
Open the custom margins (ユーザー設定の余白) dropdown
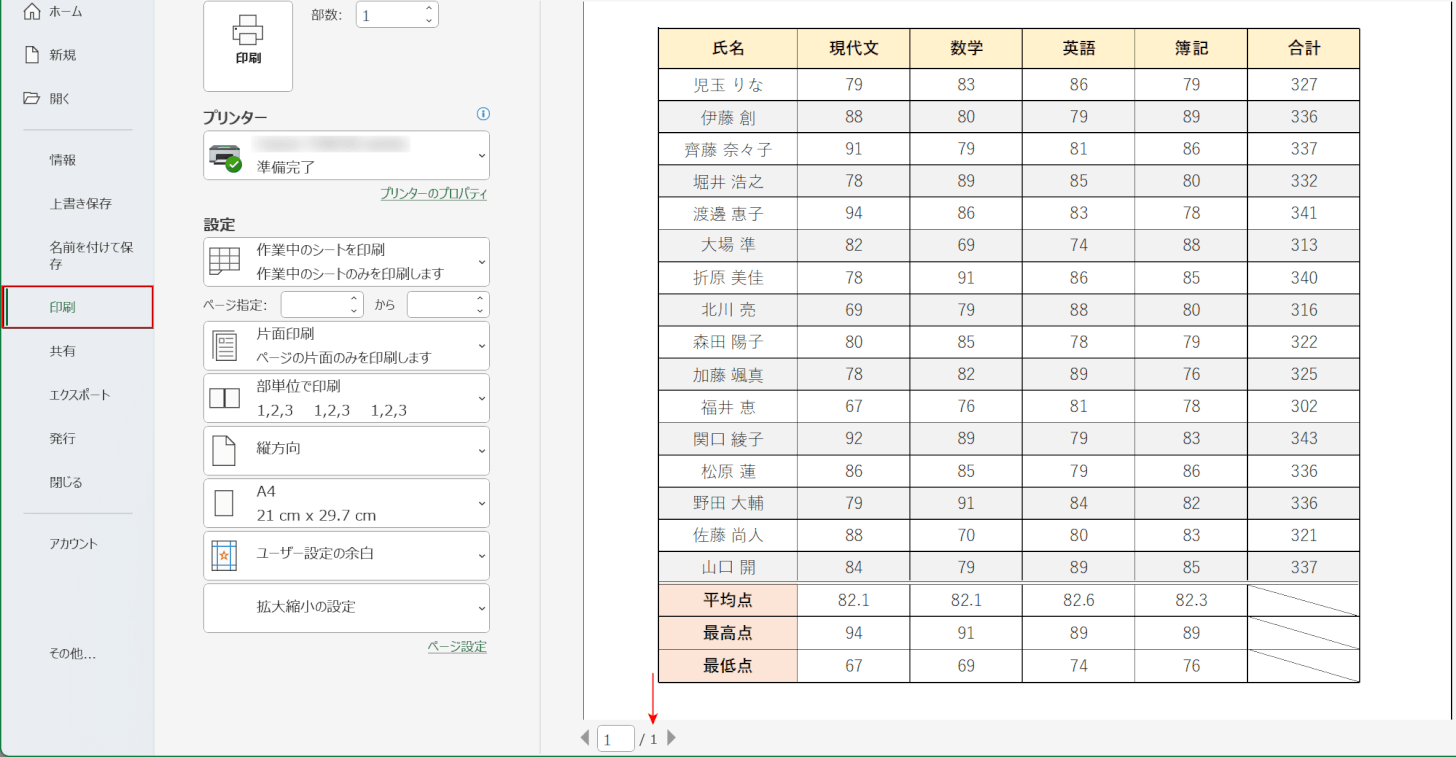tap(346, 556)
